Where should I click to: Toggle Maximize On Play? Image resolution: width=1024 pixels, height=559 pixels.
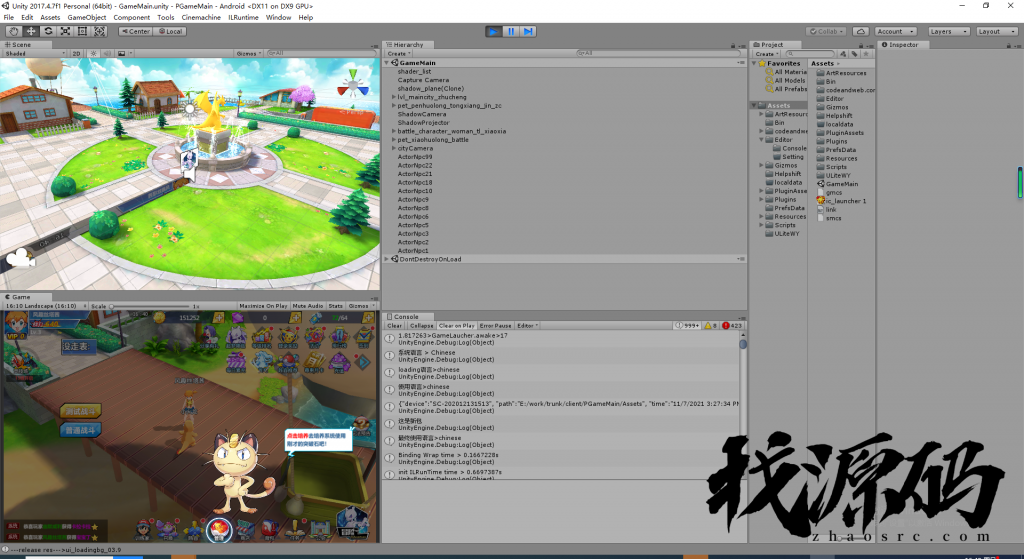263,306
